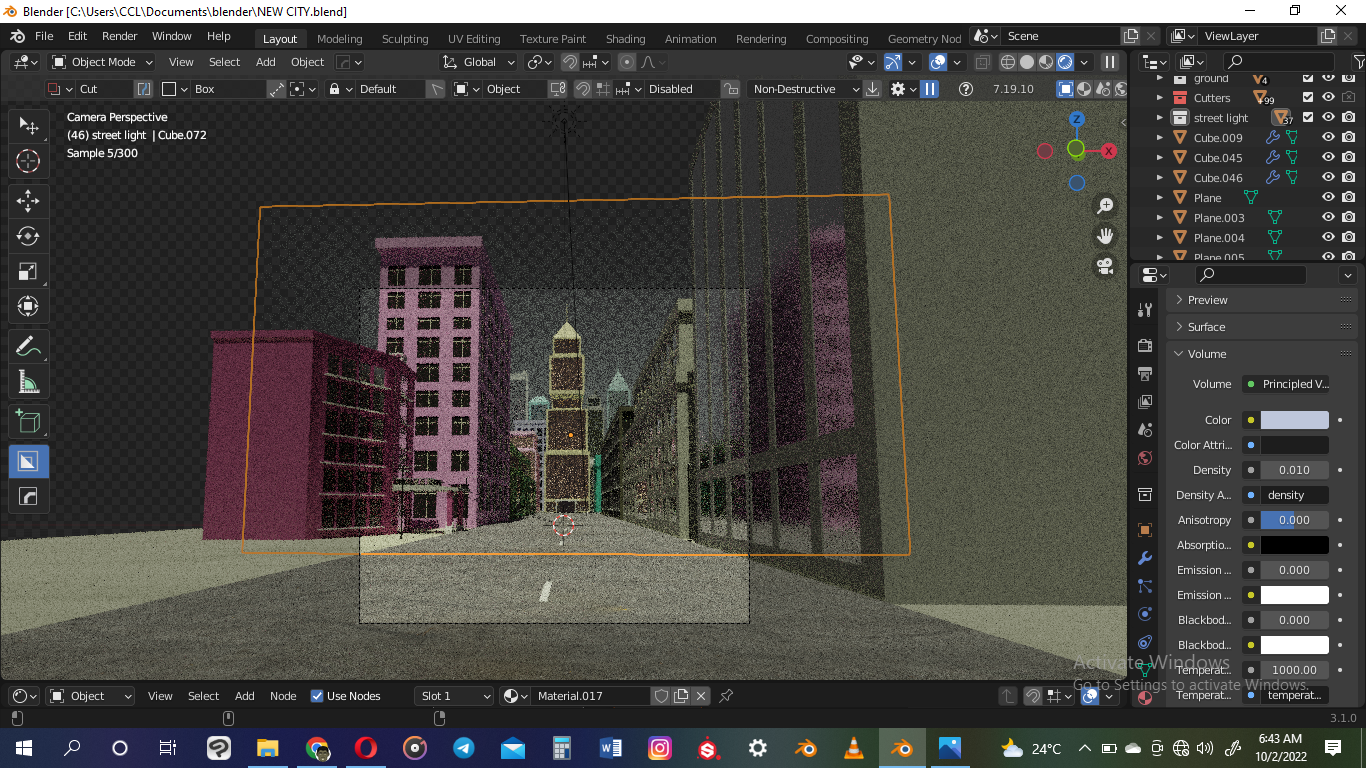Open the Tool properties tab

coord(1145,311)
